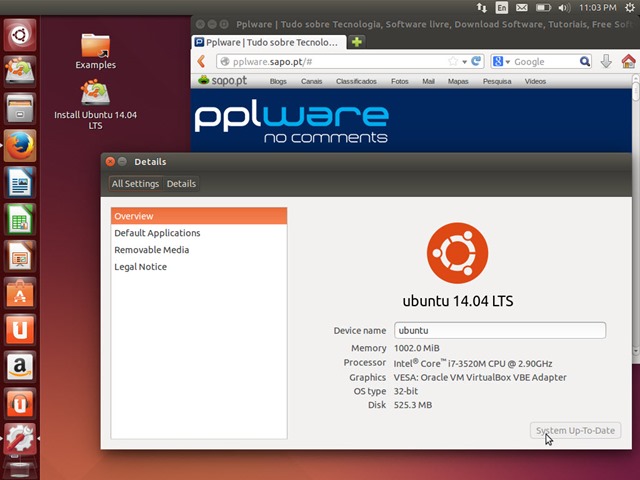640x480 pixels.
Task: Open the sound volume indicator
Action: pos(564,7)
